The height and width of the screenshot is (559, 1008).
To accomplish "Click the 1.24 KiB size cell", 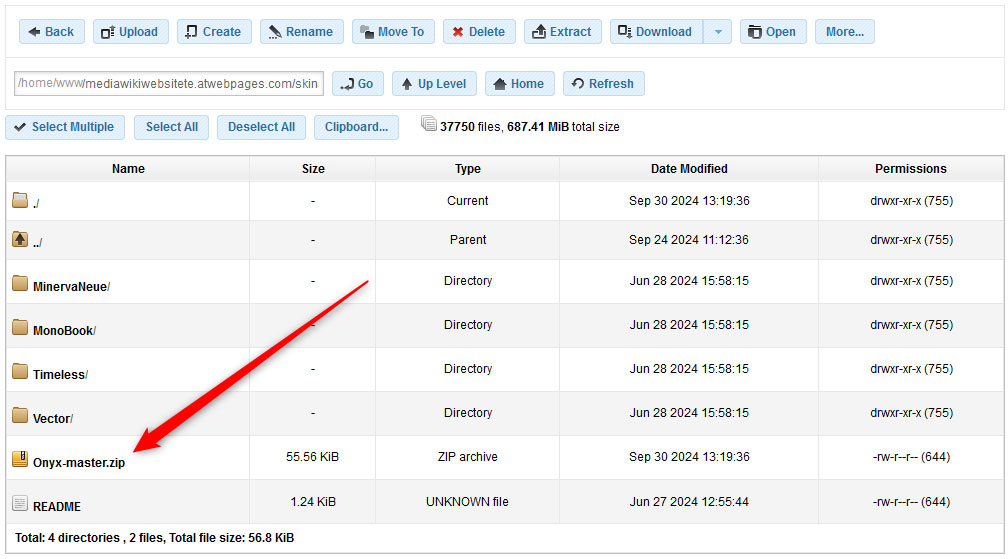I will pos(313,502).
